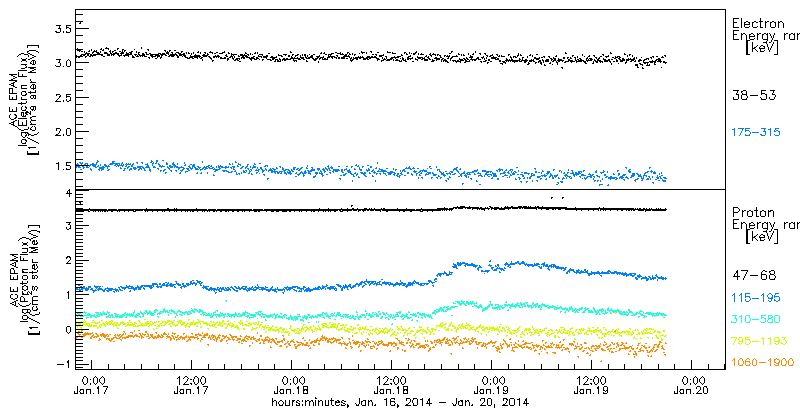Image resolution: width=800 pixels, height=410 pixels.
Task: Click the 0:00 Jan.17 time tick label
Action: 93,386
